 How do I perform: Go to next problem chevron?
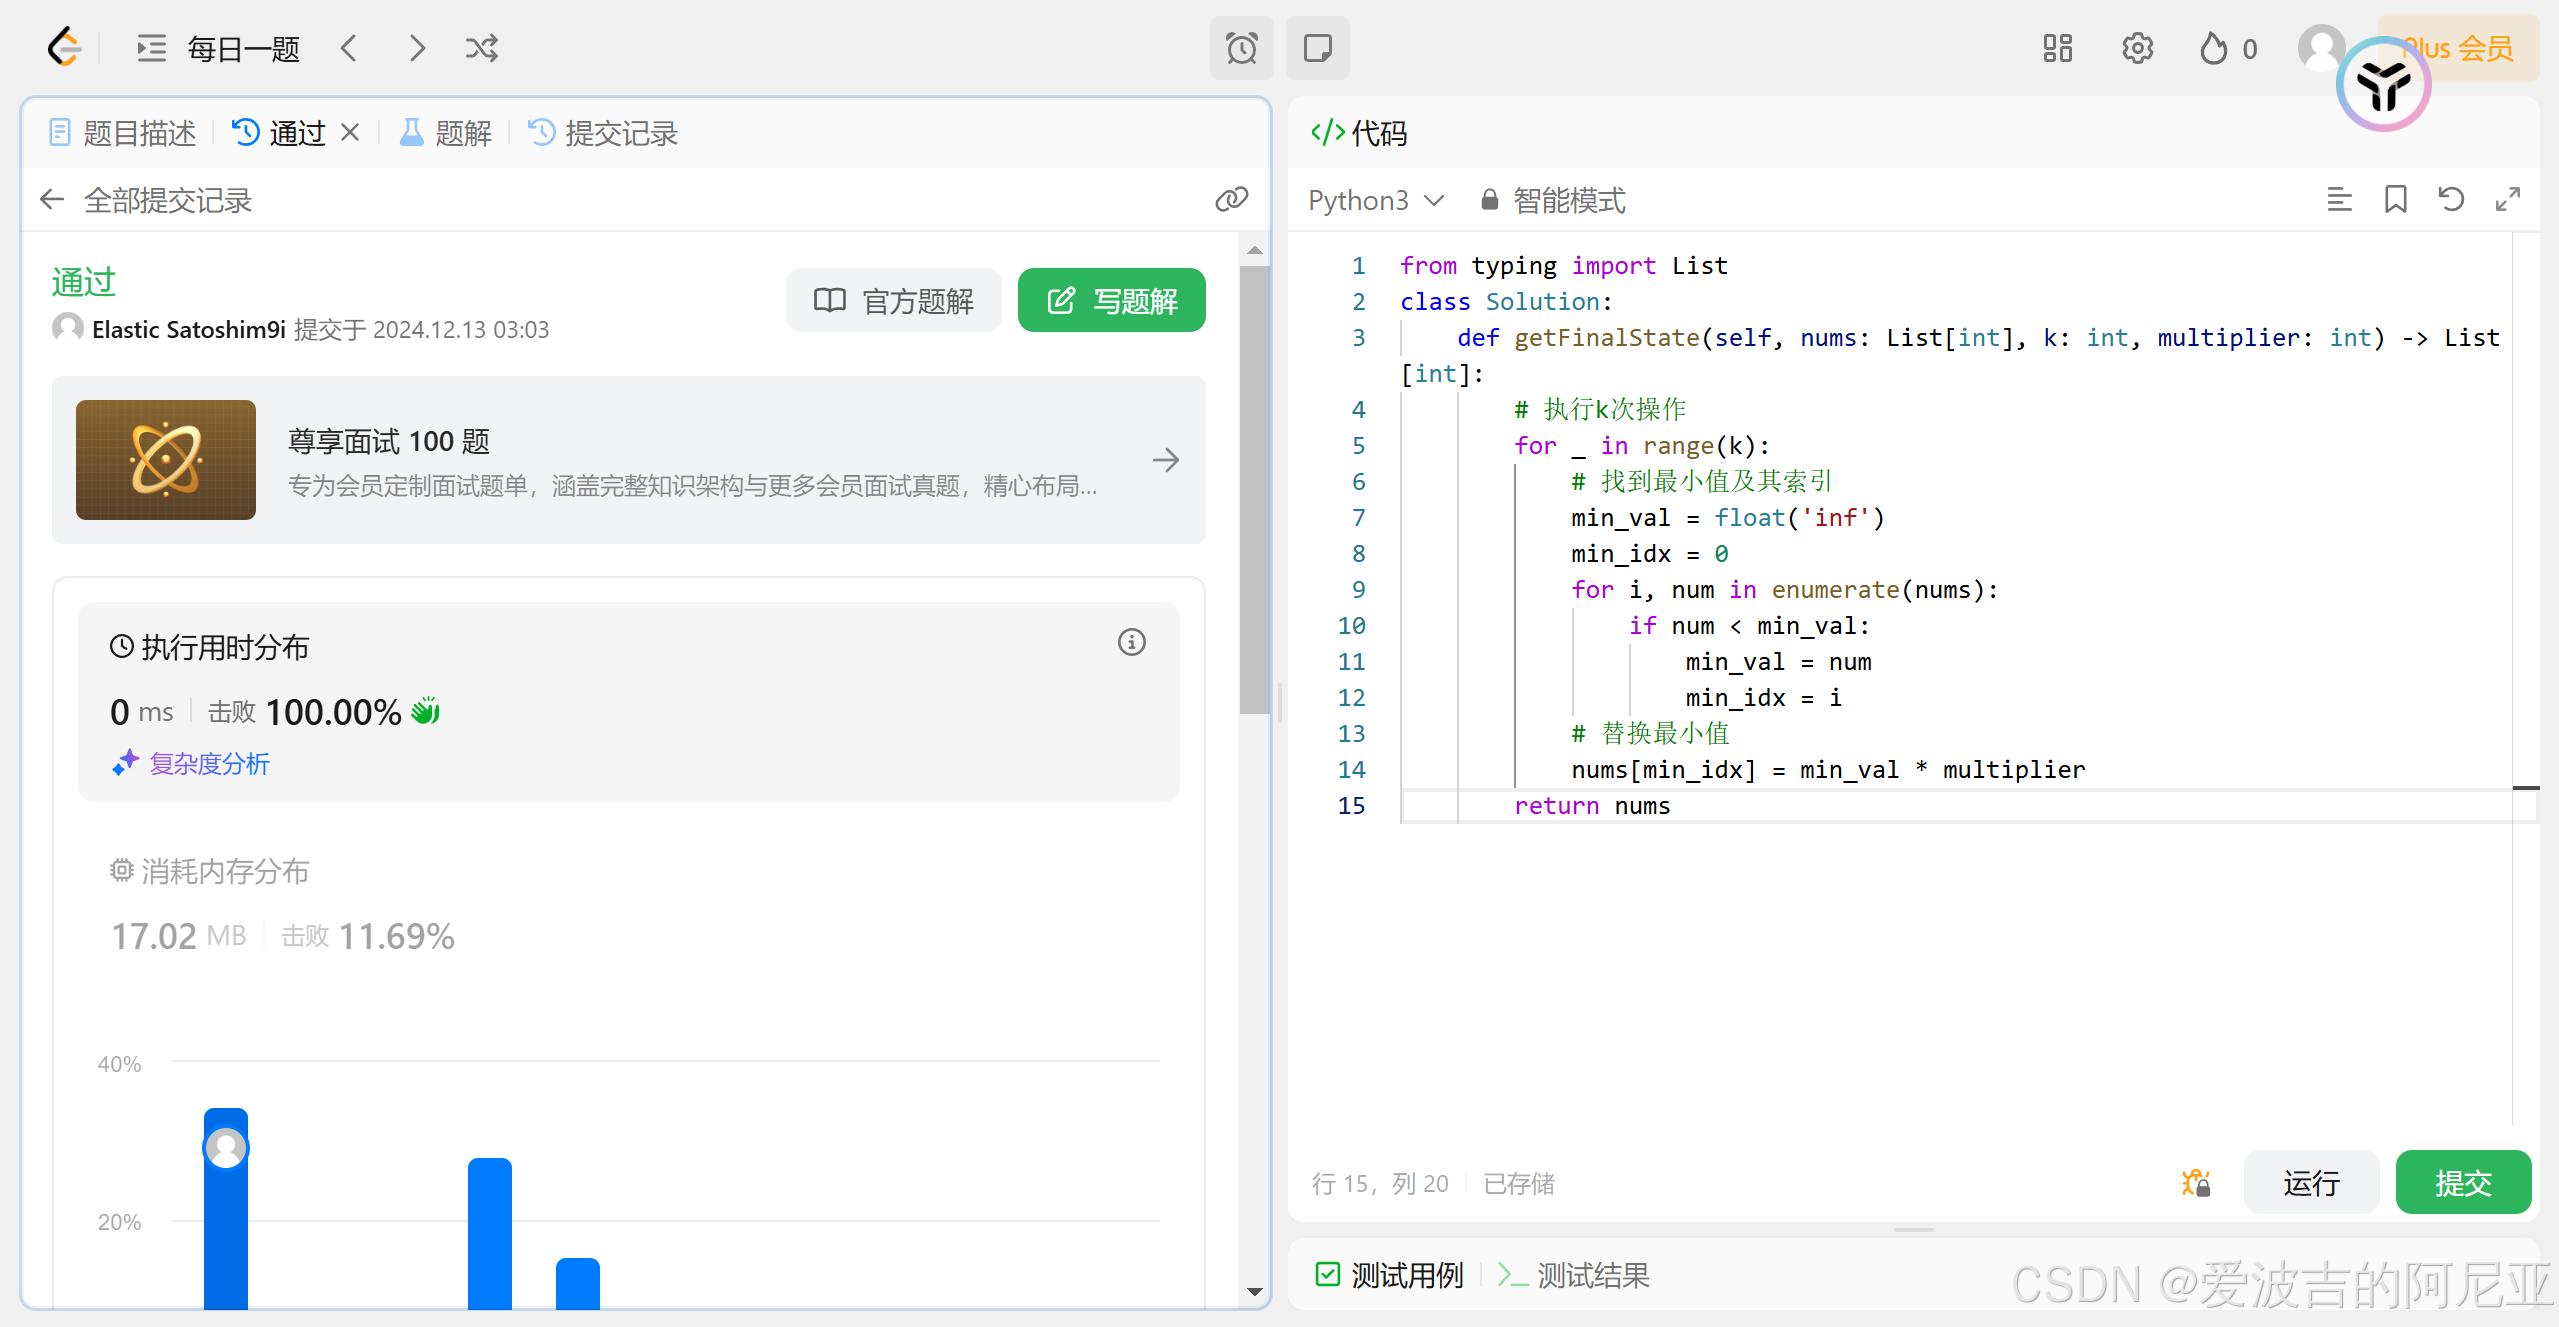coord(417,48)
